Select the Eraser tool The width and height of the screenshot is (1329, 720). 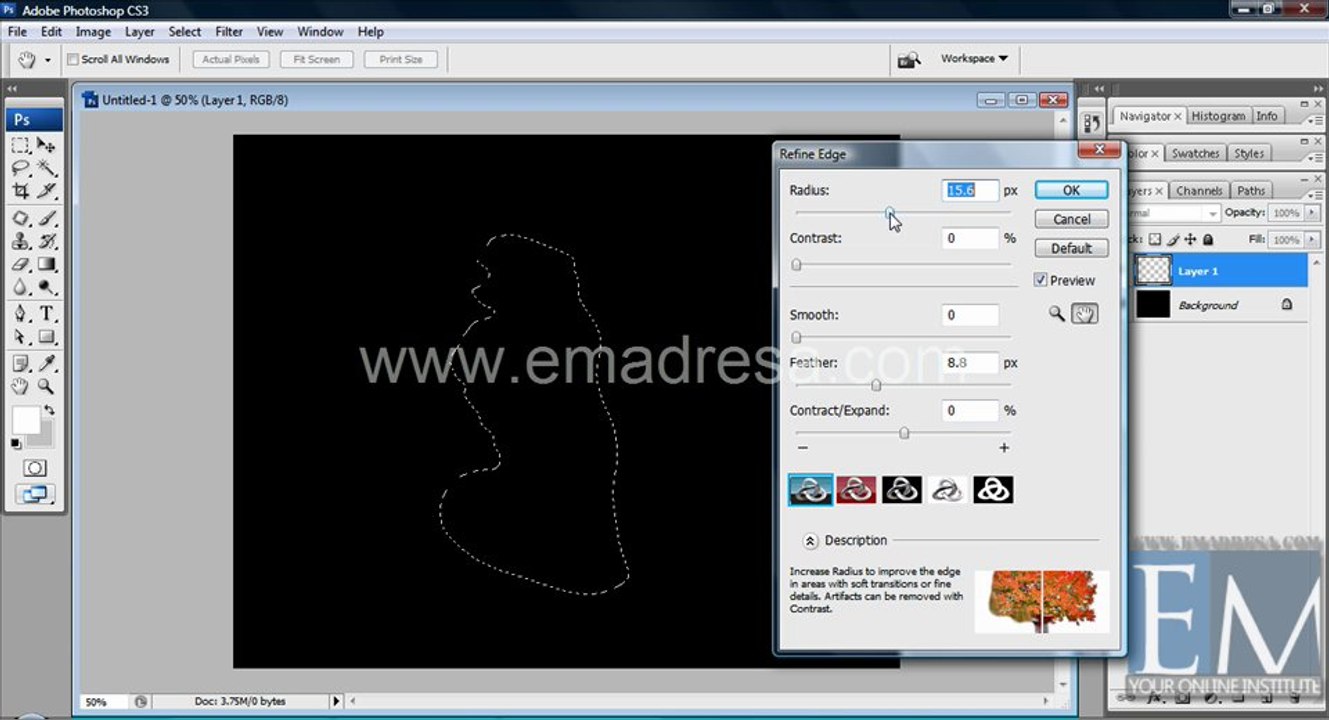pos(21,264)
